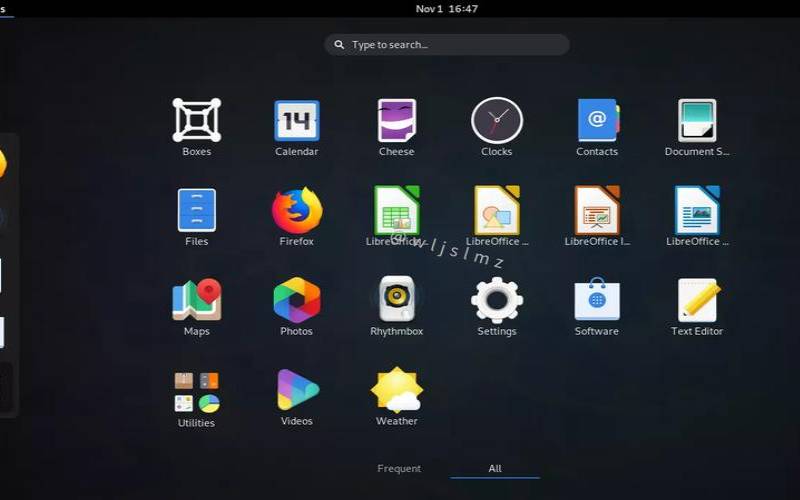This screenshot has width=800, height=500.
Task: Click the Type to search field
Action: [x=447, y=45]
